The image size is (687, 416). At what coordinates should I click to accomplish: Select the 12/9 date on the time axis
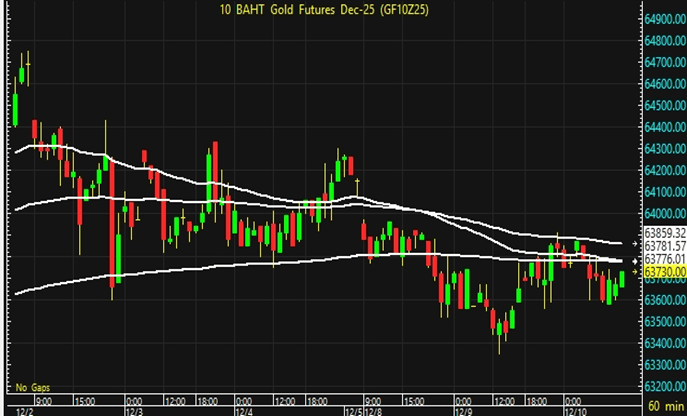coord(462,410)
